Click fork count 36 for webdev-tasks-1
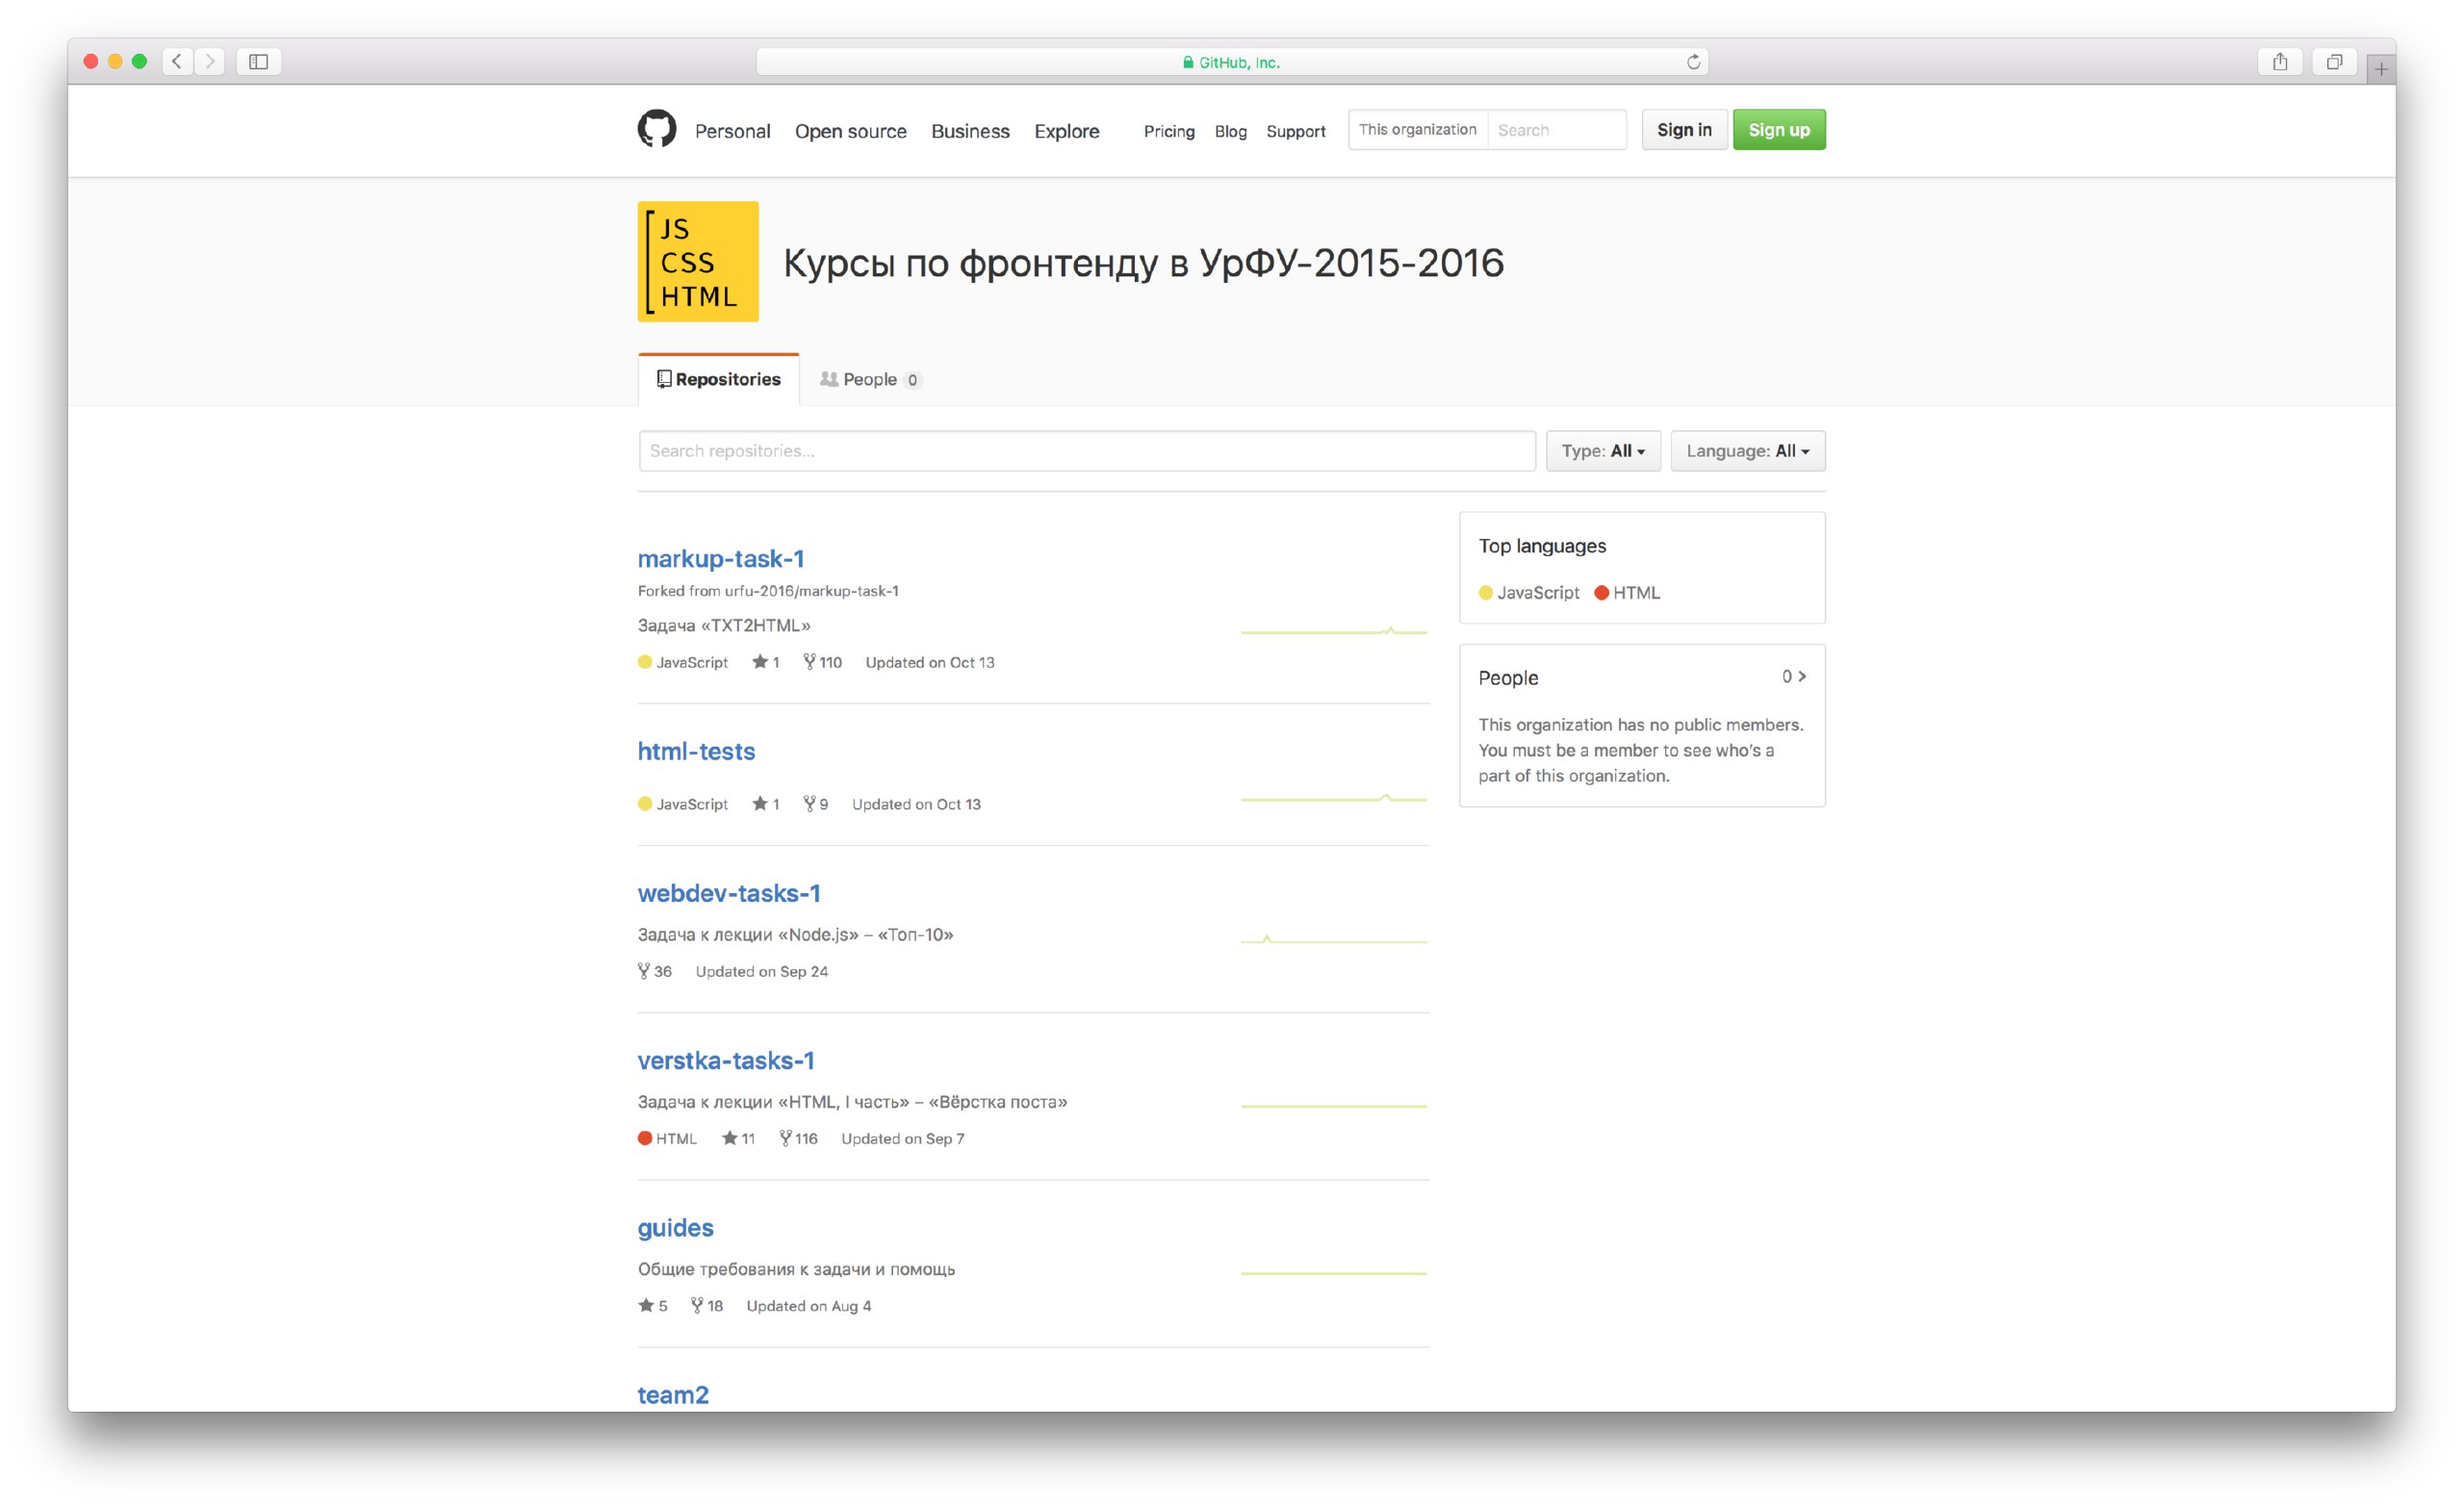This screenshot has height=1509, width=2464. pyautogui.click(x=654, y=971)
